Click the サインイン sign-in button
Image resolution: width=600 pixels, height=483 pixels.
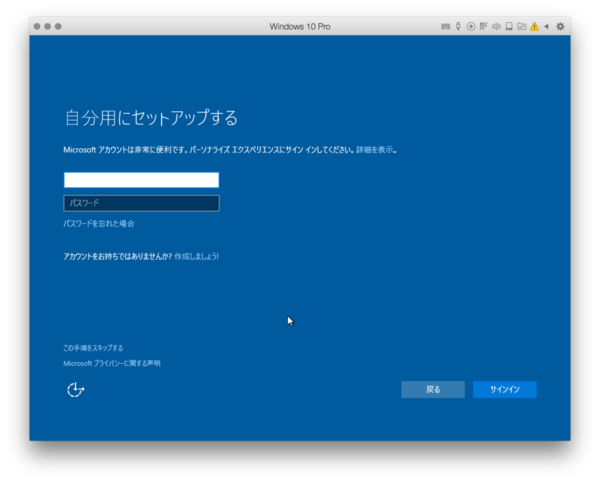pos(505,390)
